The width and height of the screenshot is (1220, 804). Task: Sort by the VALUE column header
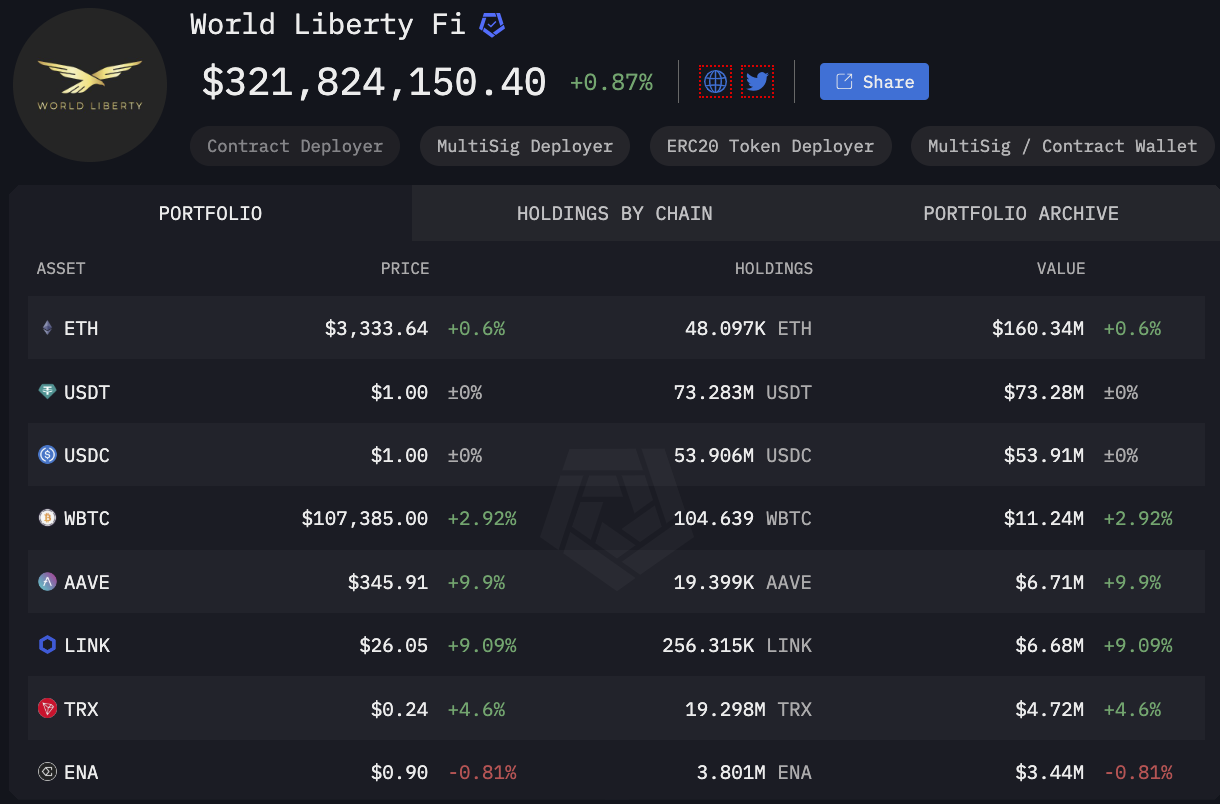[1061, 268]
